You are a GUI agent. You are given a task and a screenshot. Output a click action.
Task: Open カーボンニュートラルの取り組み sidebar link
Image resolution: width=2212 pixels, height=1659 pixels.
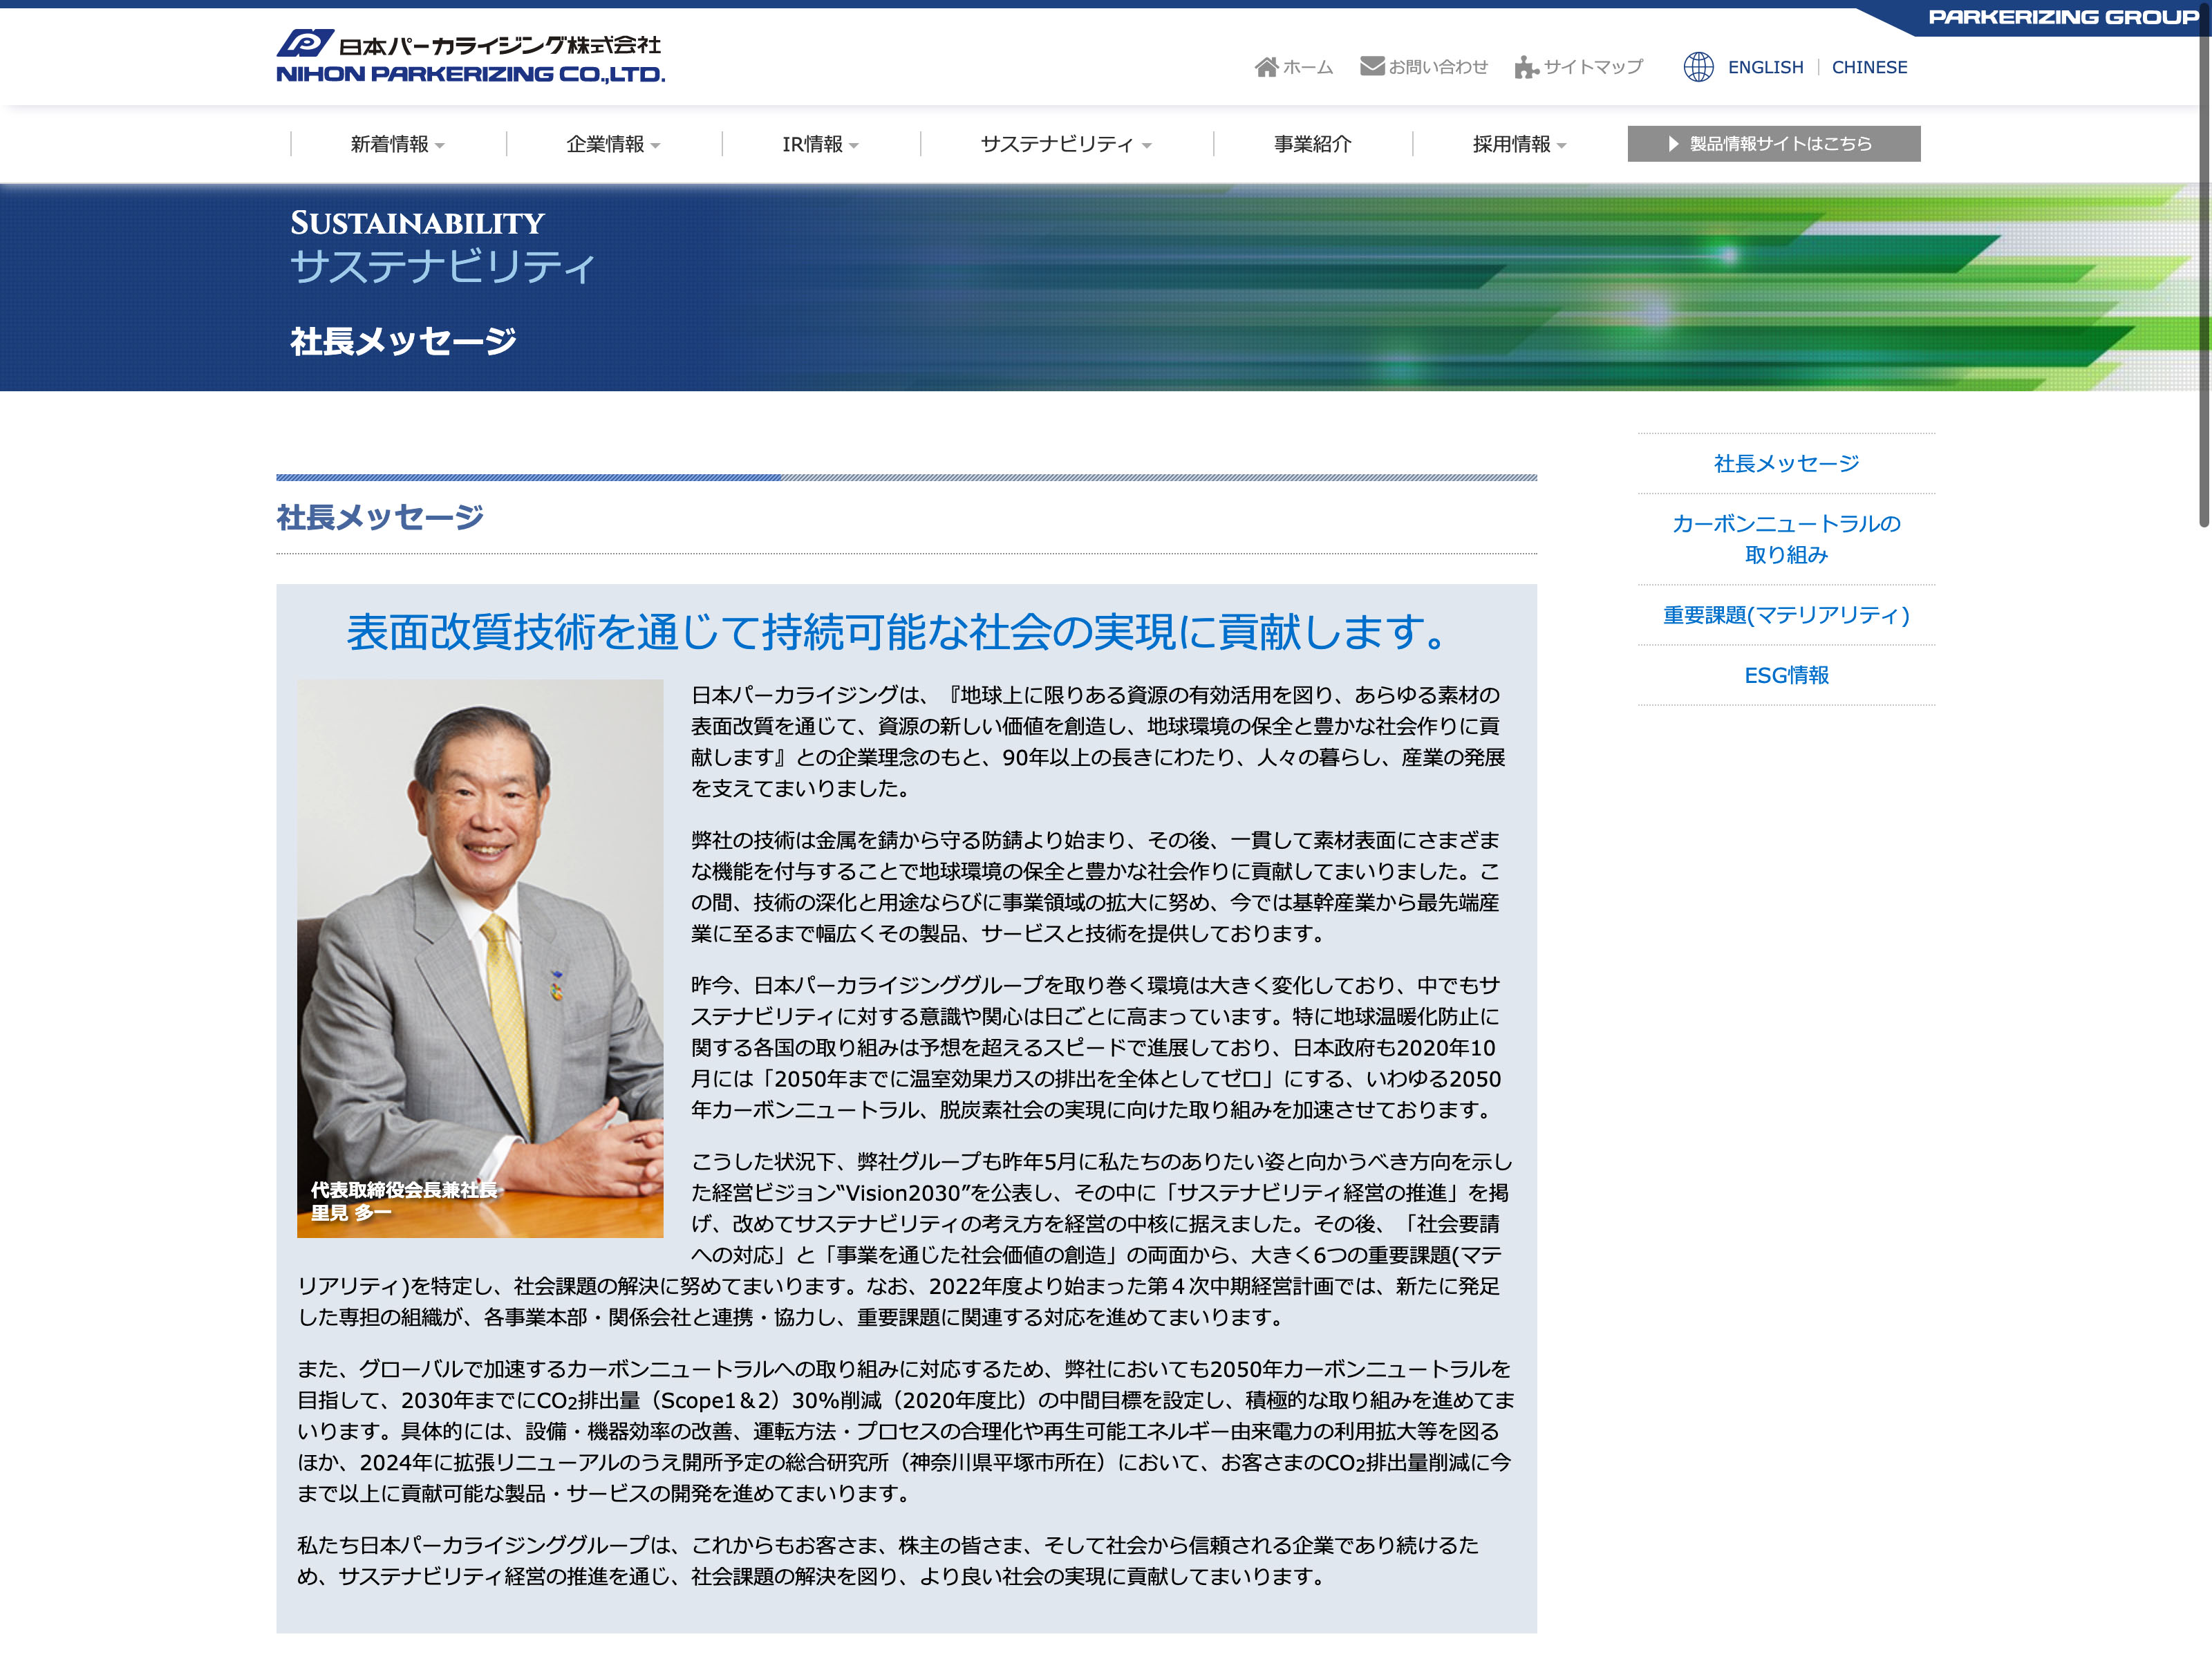[1786, 539]
